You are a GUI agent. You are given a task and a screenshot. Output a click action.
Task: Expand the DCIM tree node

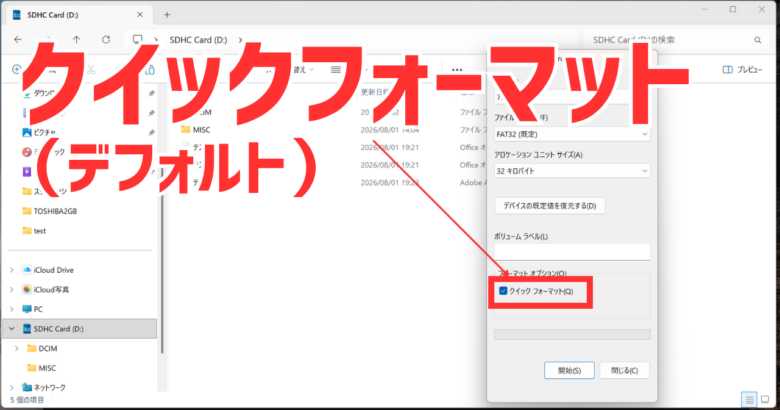point(17,348)
